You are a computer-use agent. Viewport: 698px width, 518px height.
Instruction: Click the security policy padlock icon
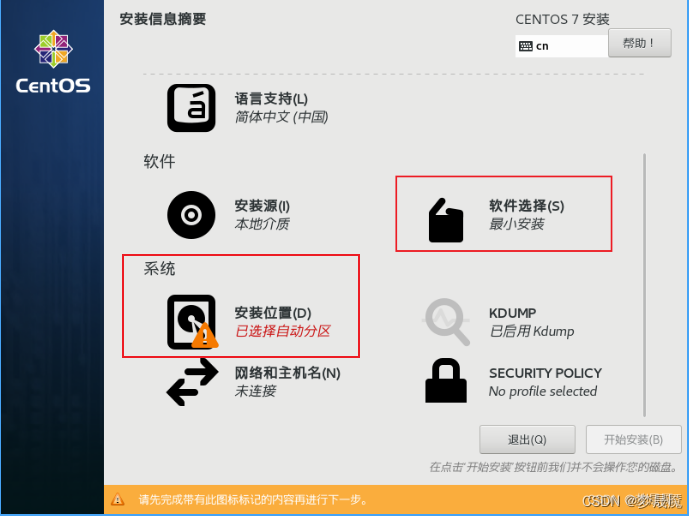(x=446, y=380)
